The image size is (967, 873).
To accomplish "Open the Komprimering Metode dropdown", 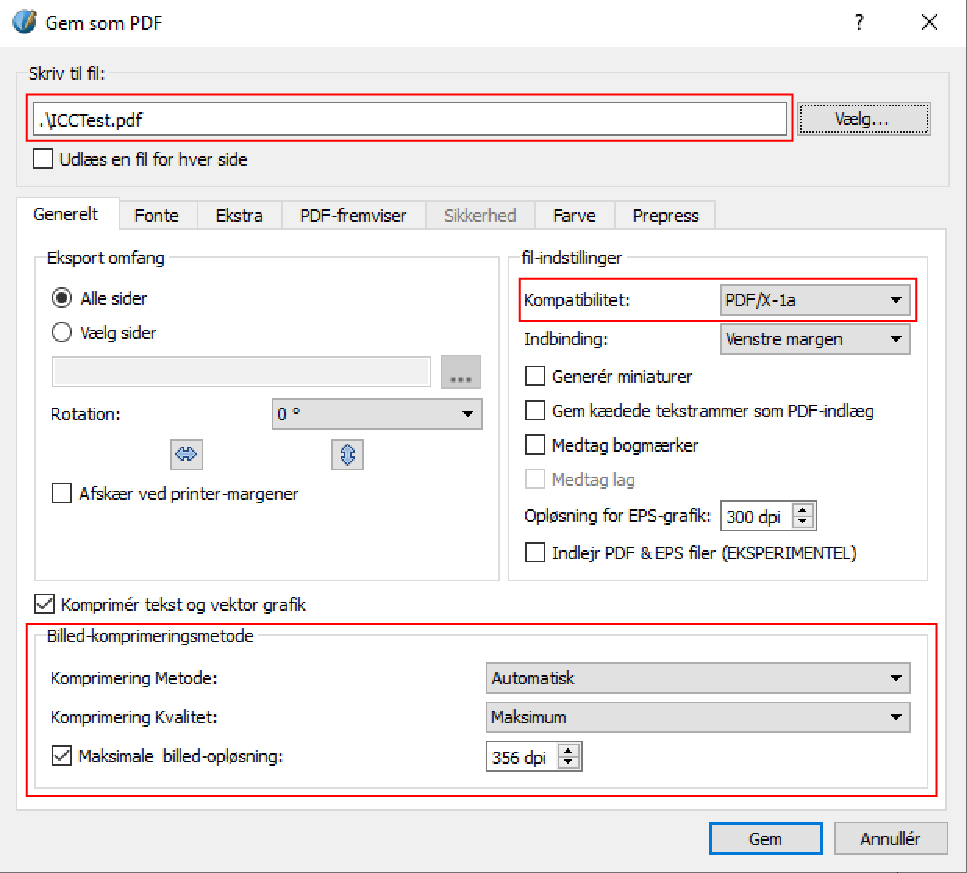I will click(697, 678).
